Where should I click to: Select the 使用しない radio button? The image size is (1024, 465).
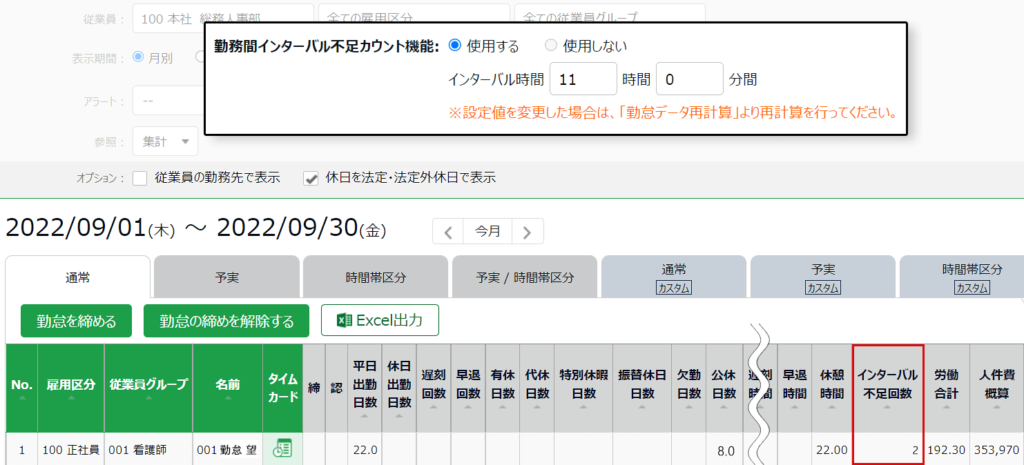point(551,45)
